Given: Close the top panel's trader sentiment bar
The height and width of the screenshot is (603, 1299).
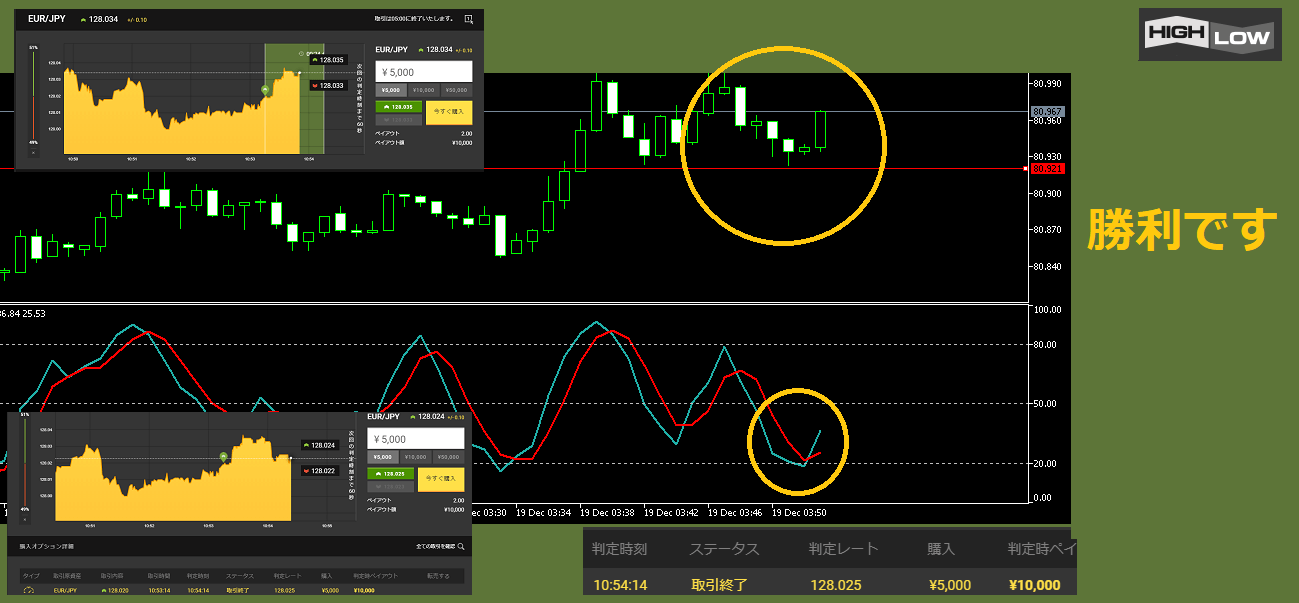Looking at the screenshot, I should coord(33,153).
